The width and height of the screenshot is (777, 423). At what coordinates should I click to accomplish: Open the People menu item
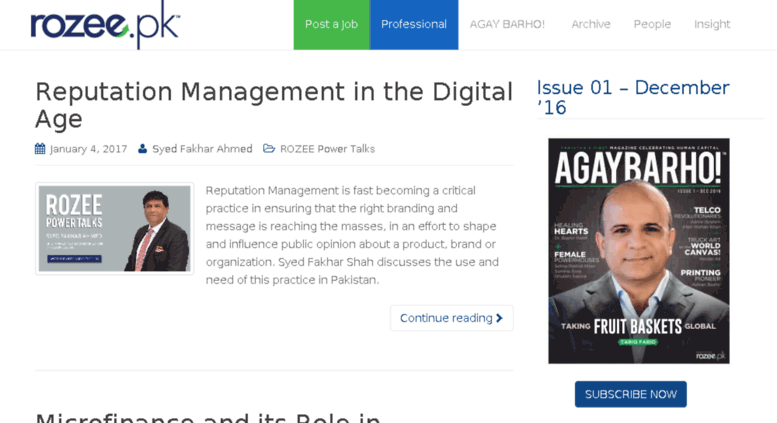pyautogui.click(x=652, y=24)
